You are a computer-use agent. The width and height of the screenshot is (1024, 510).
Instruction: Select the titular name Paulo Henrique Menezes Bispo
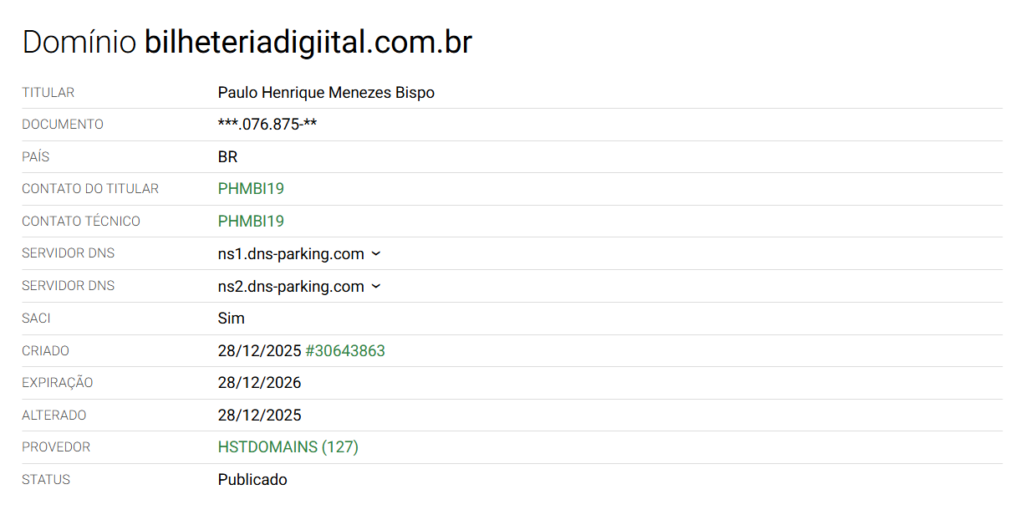pos(326,92)
